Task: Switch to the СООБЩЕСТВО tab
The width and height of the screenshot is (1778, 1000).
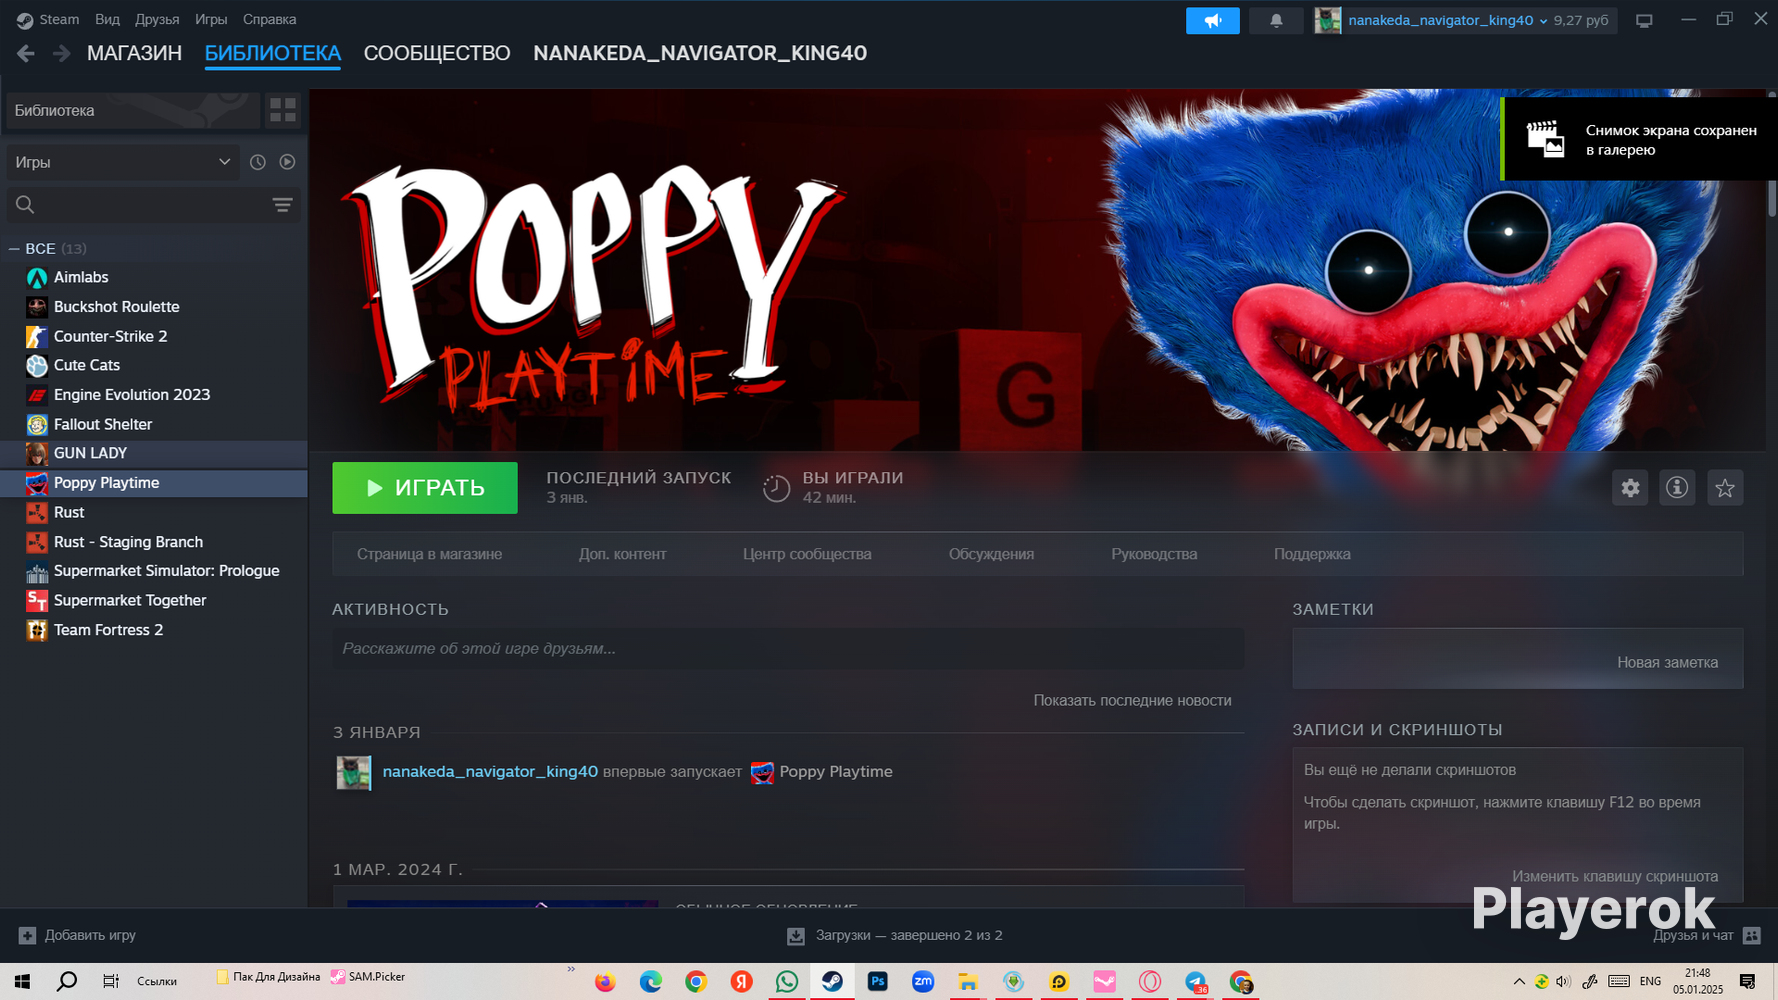Action: point(437,54)
